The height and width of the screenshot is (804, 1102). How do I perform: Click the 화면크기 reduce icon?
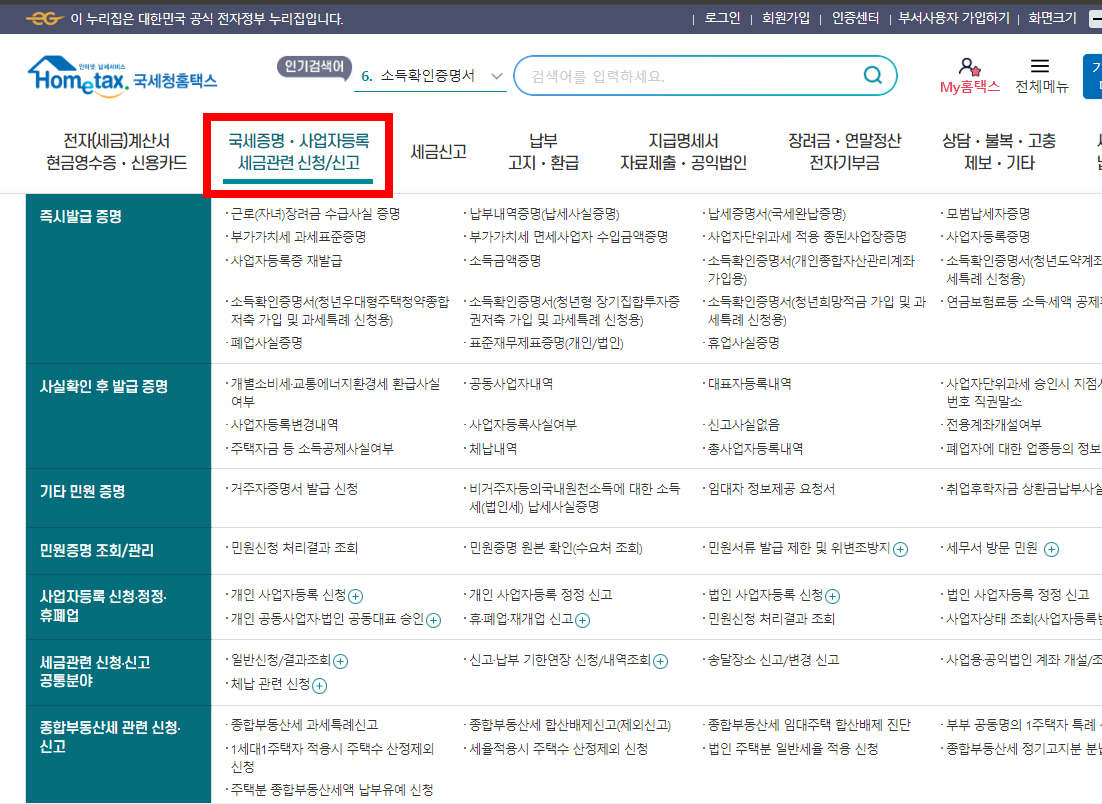click(x=1095, y=17)
